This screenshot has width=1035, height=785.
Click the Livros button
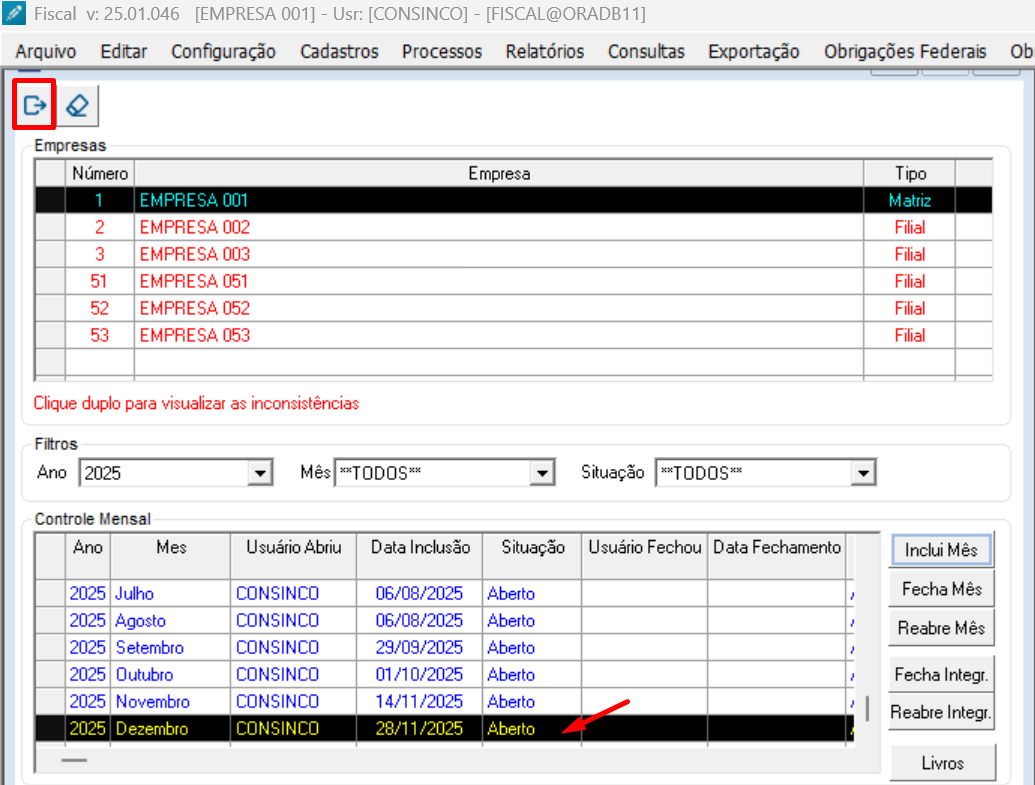[943, 763]
